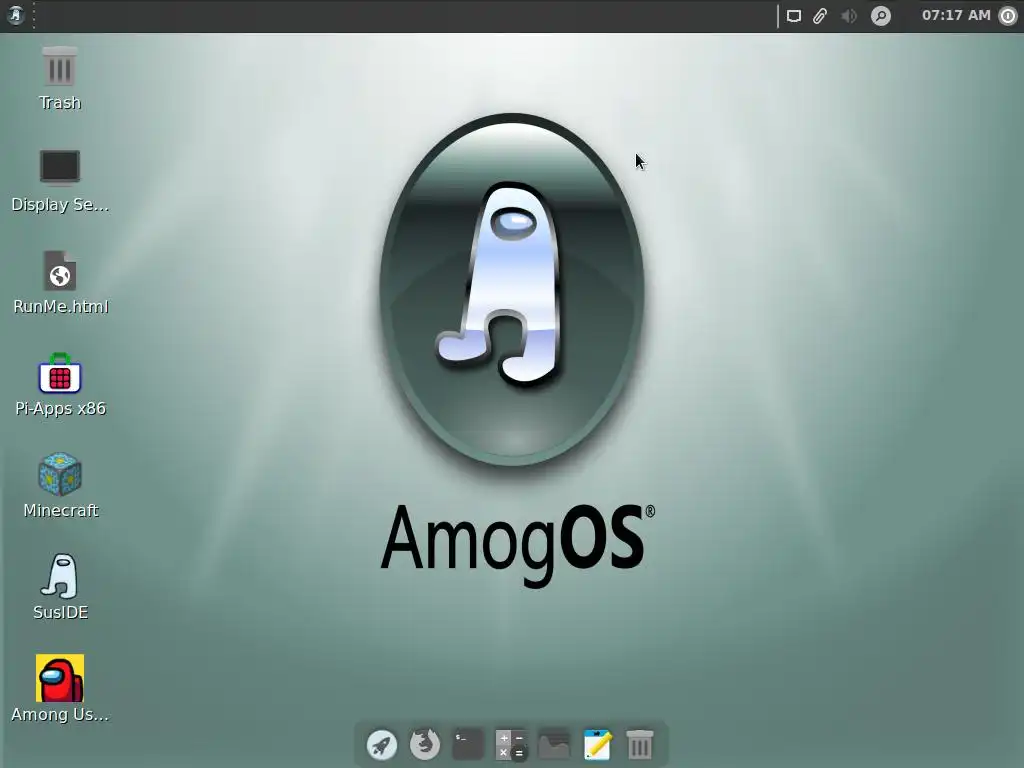Open the AmogOS applications menu icon in the panel

coord(16,15)
